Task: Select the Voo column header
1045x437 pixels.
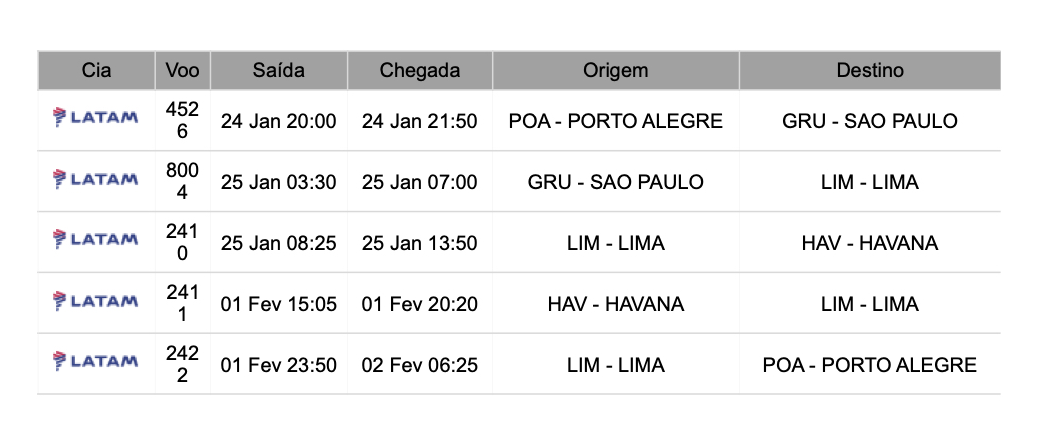Action: (183, 70)
